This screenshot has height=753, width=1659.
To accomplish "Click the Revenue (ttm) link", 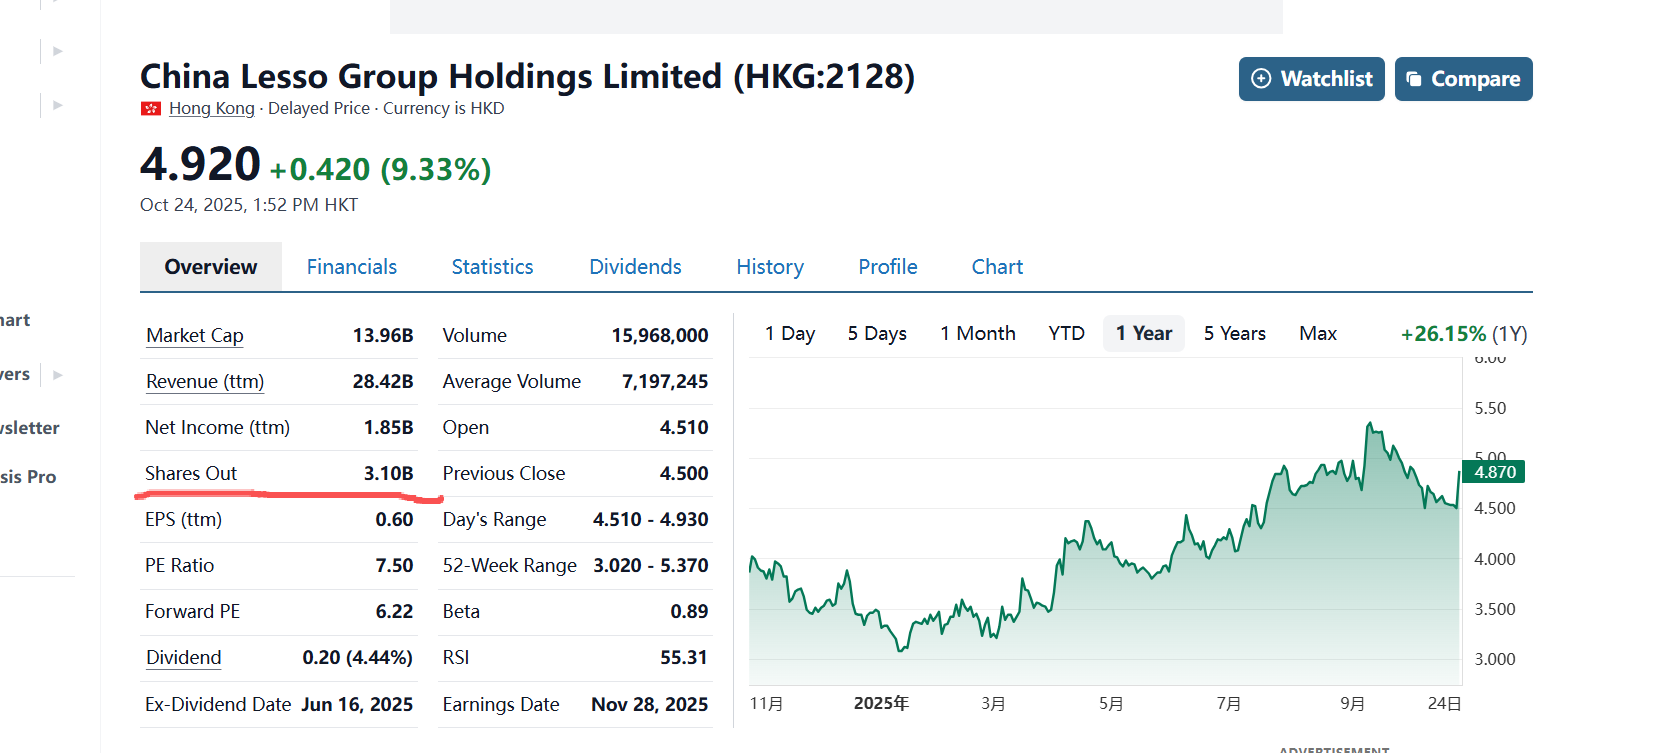I will [205, 382].
